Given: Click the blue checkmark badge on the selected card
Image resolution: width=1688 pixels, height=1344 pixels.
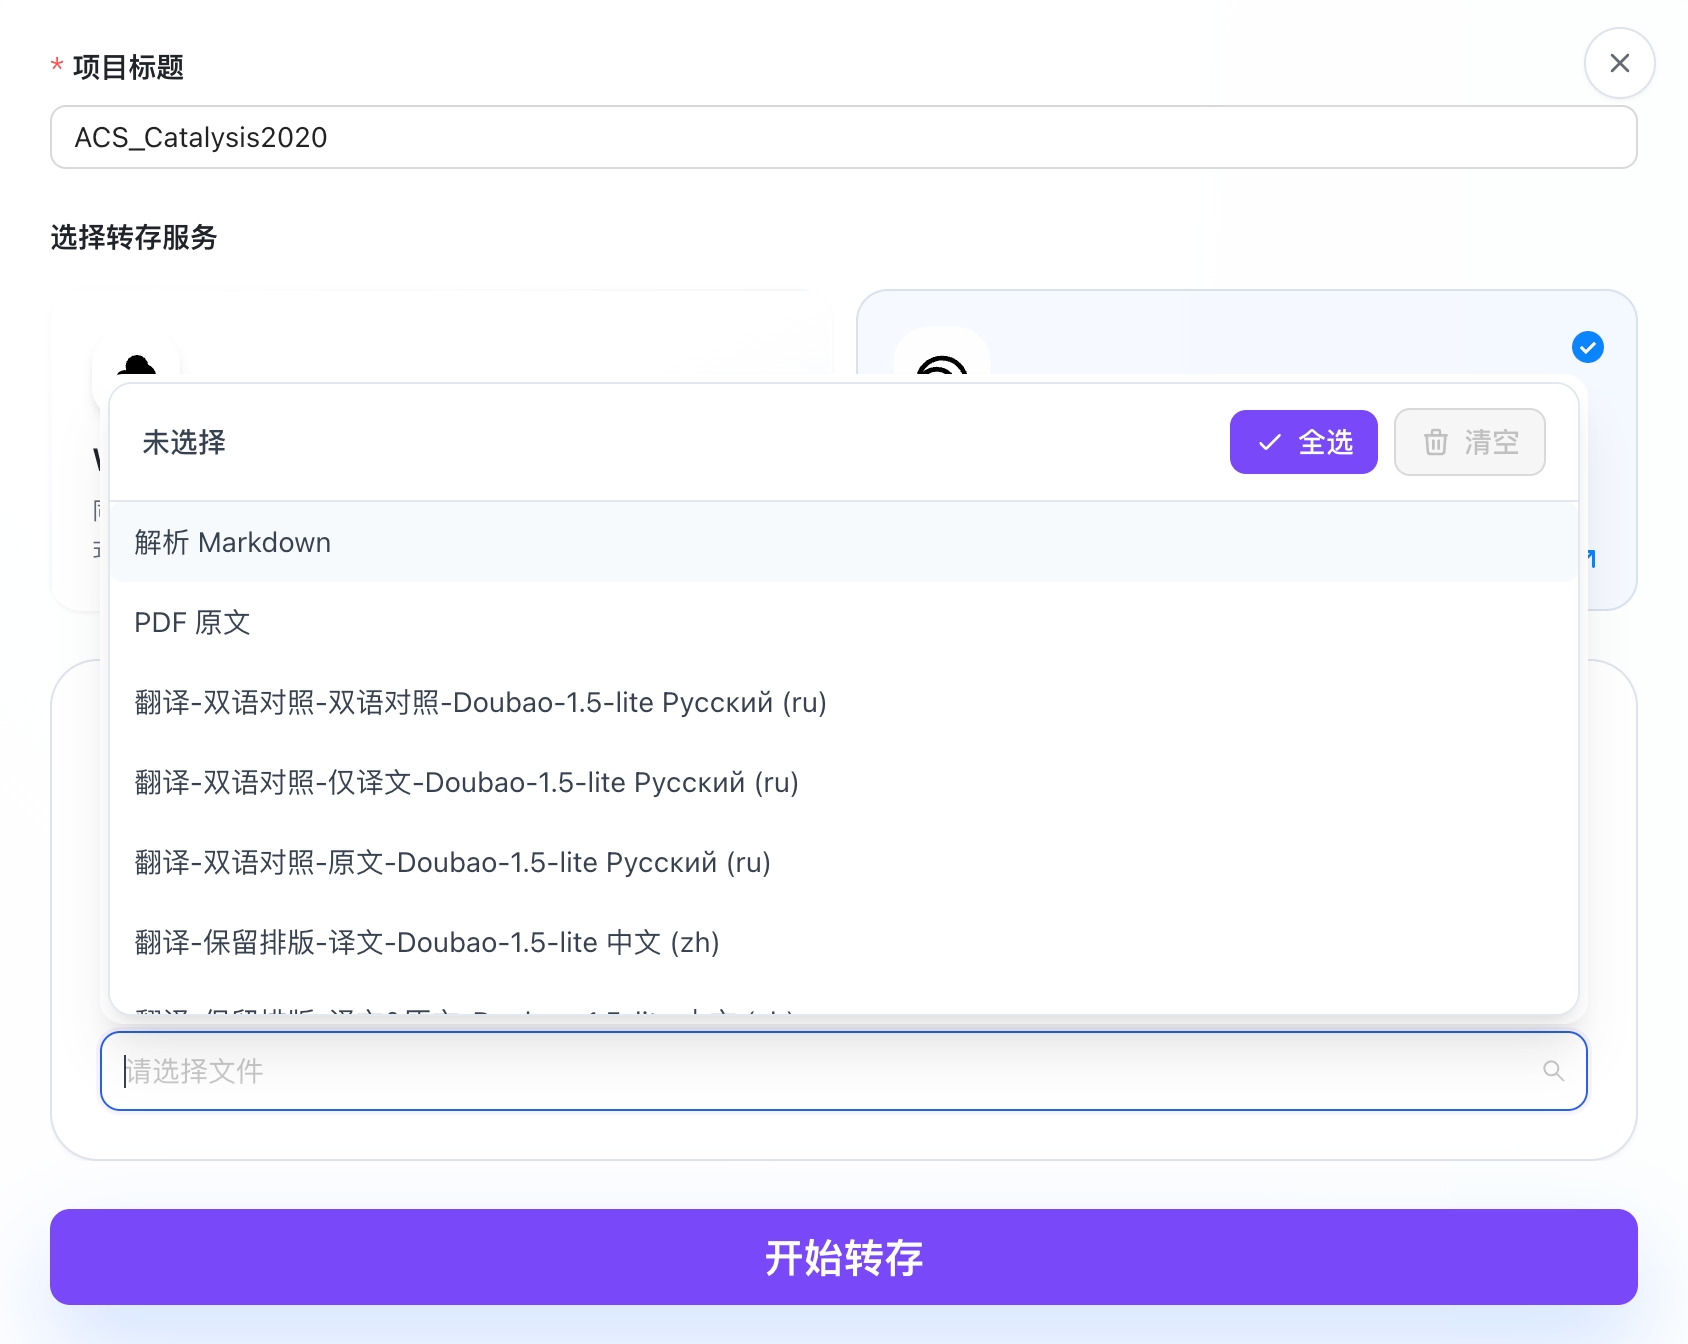Looking at the screenshot, I should coord(1588,347).
